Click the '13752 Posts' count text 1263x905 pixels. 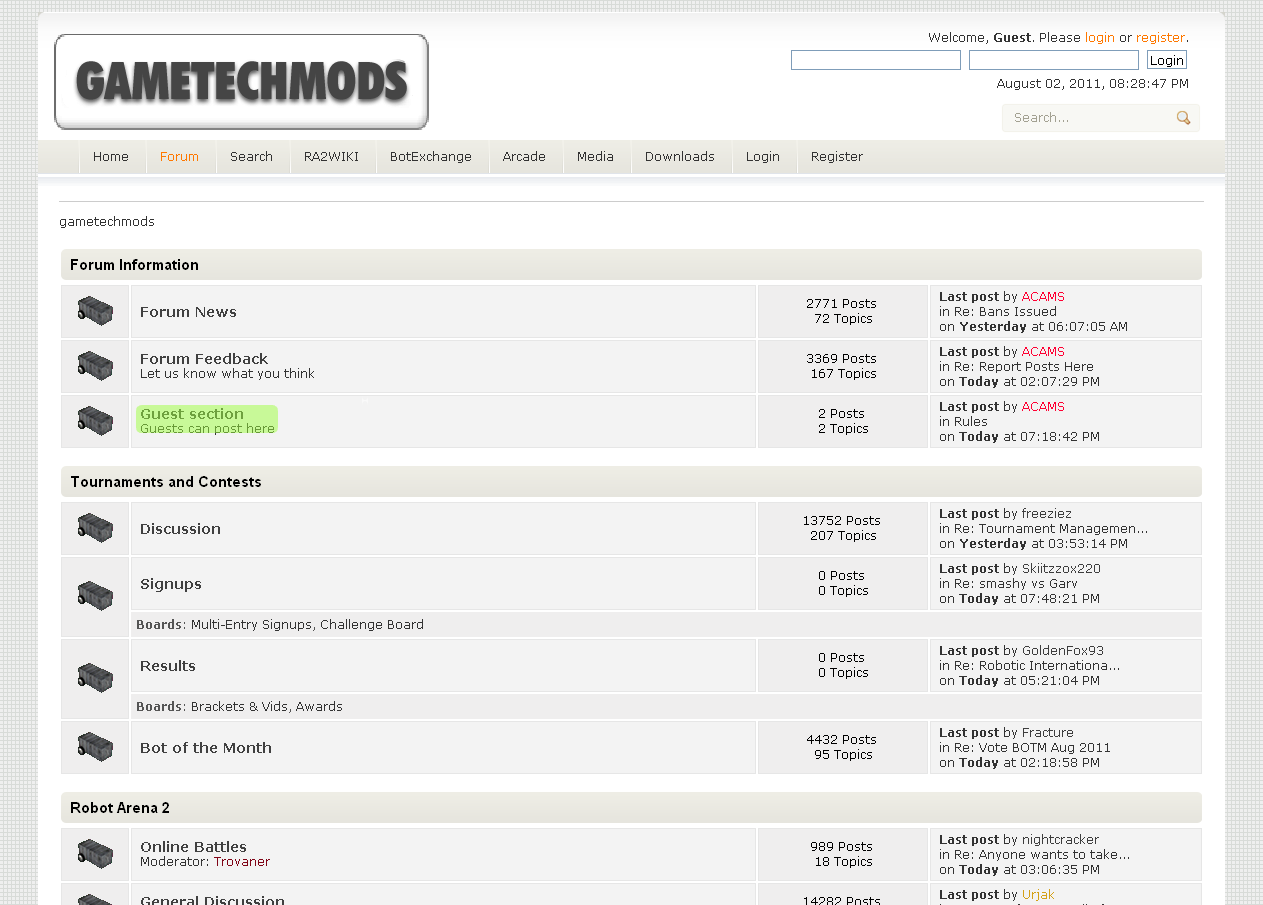click(x=841, y=521)
